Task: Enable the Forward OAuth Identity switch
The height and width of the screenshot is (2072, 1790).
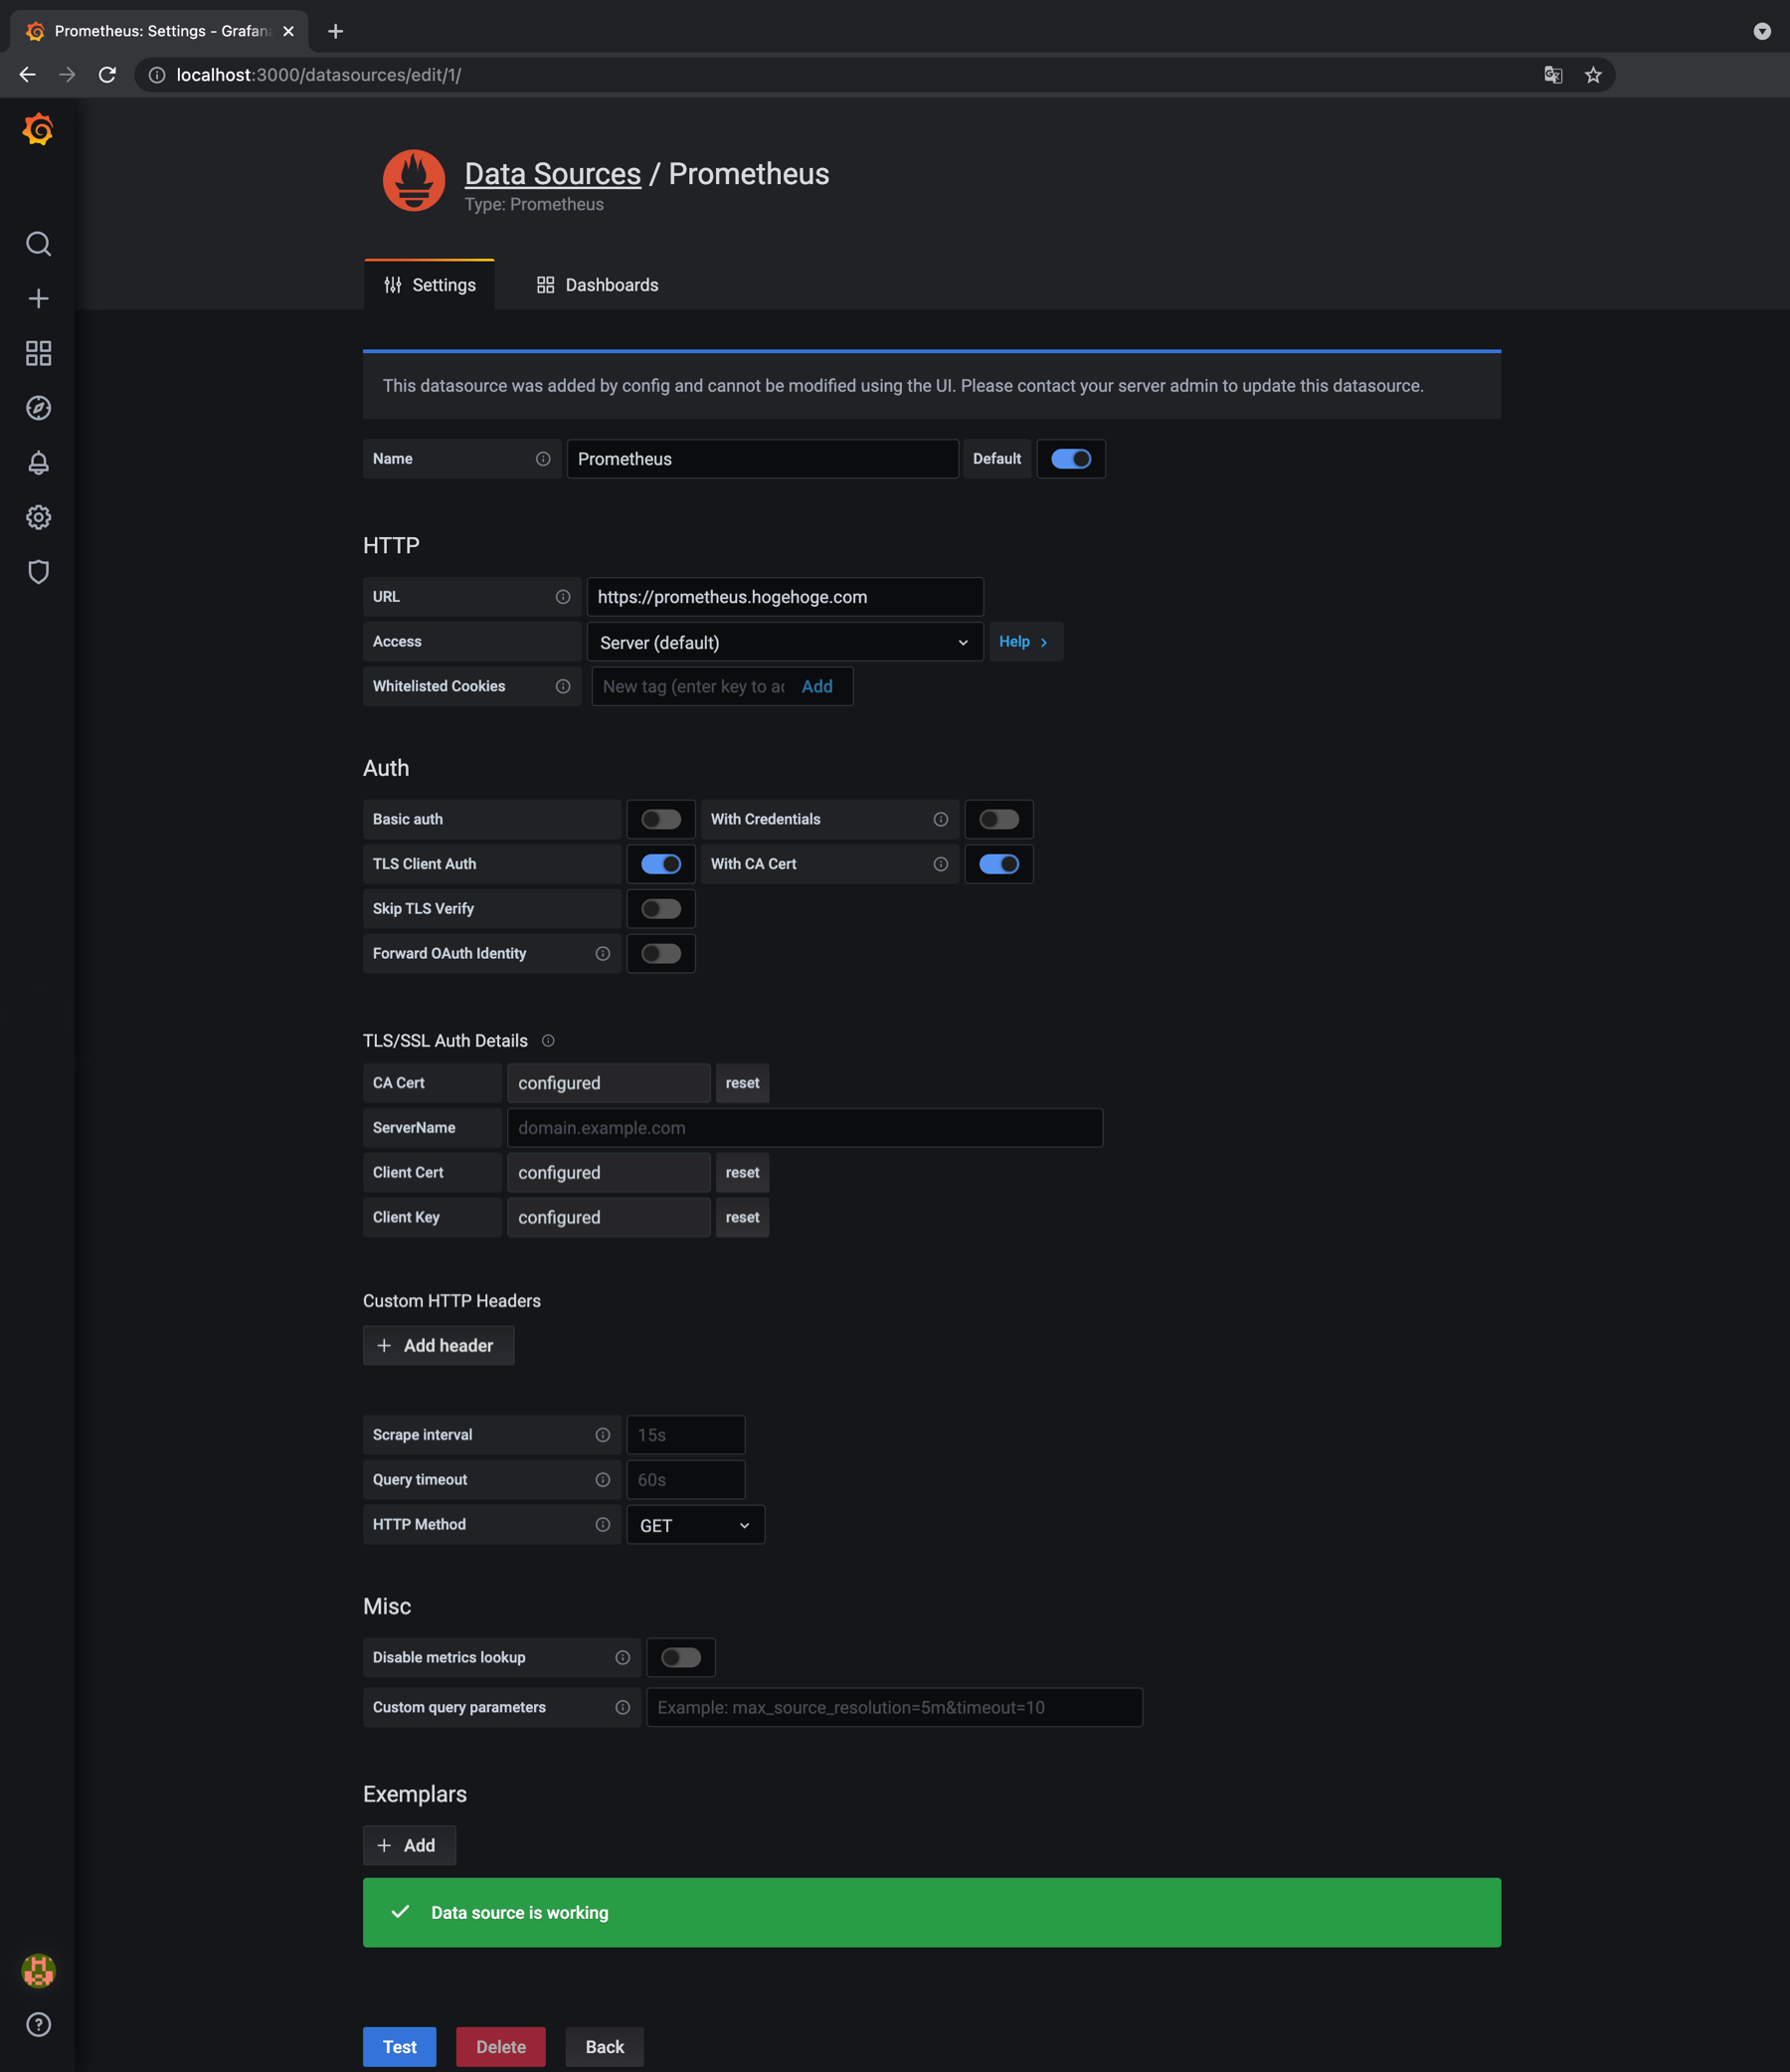Action: click(661, 954)
